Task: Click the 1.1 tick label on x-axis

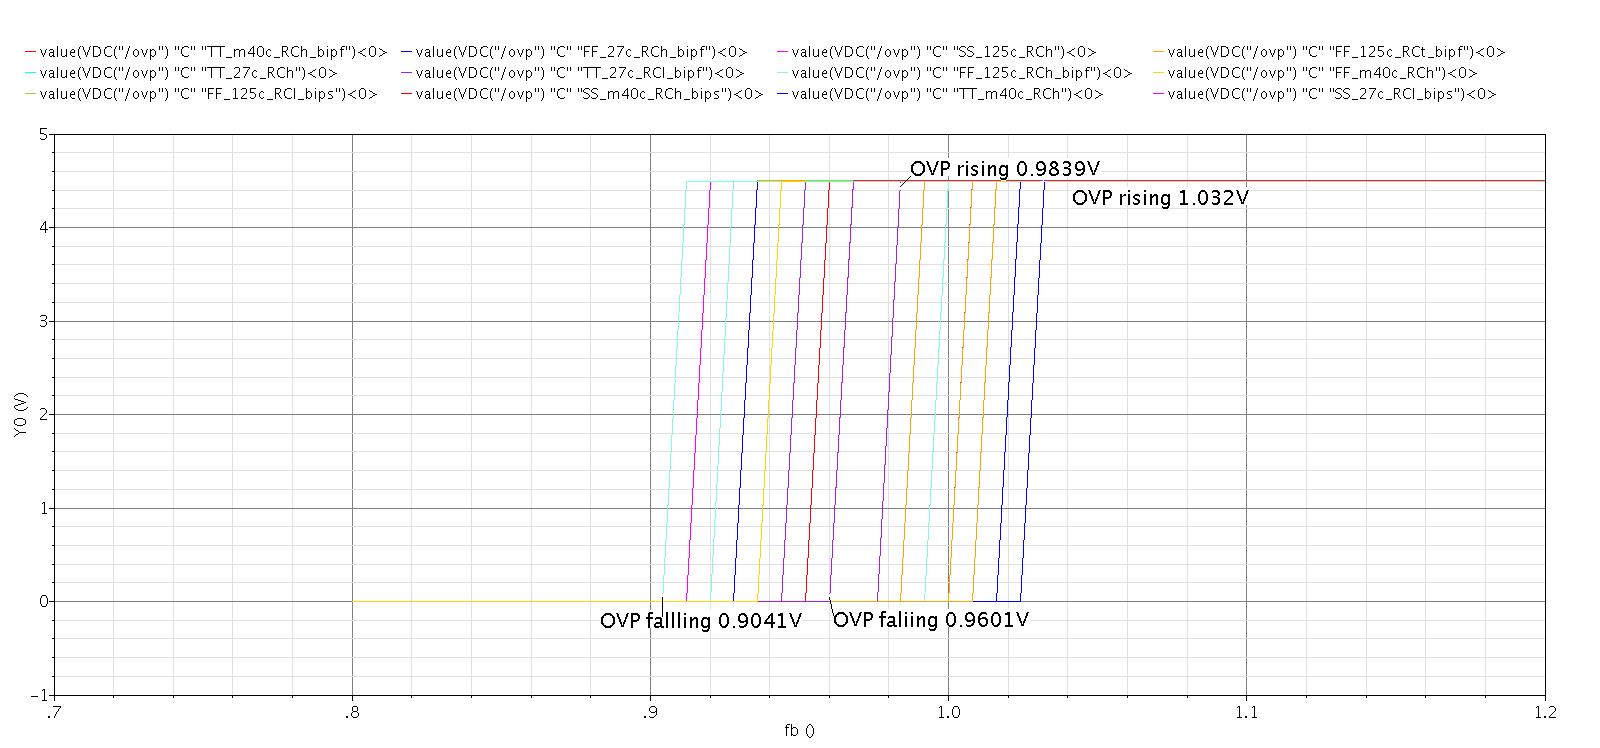Action: (1246, 712)
